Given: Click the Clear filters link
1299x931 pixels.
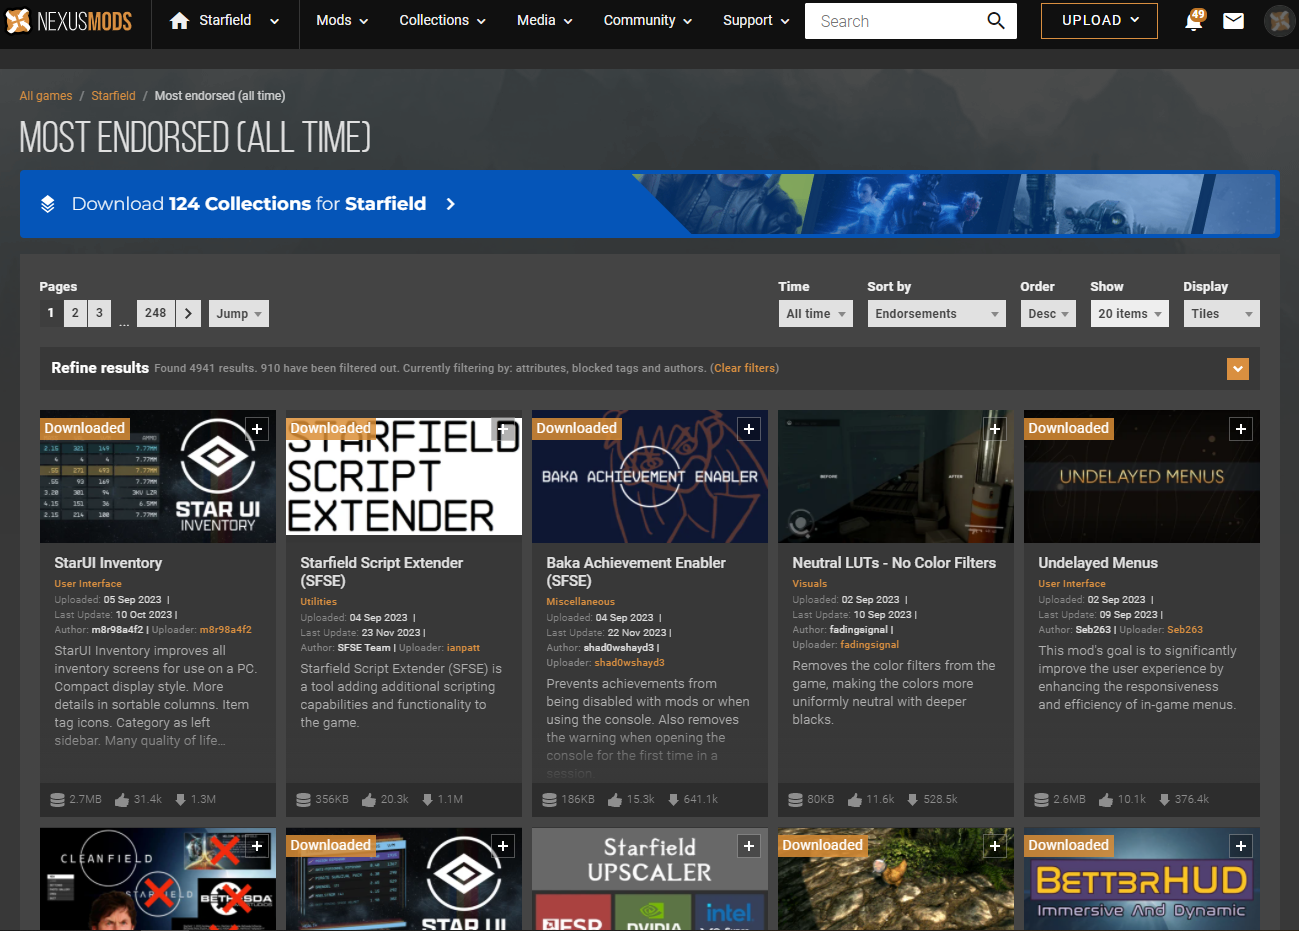Looking at the screenshot, I should pyautogui.click(x=745, y=369).
